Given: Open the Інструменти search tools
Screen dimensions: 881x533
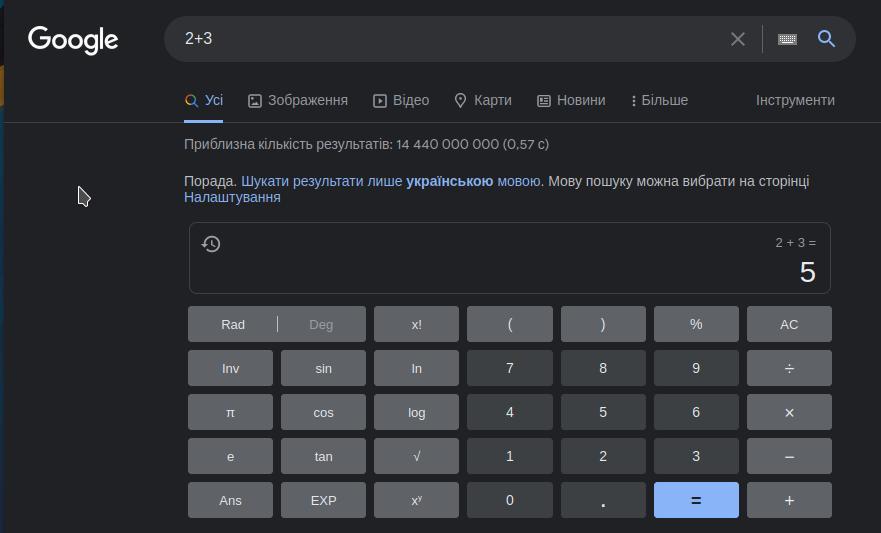Looking at the screenshot, I should point(795,100).
